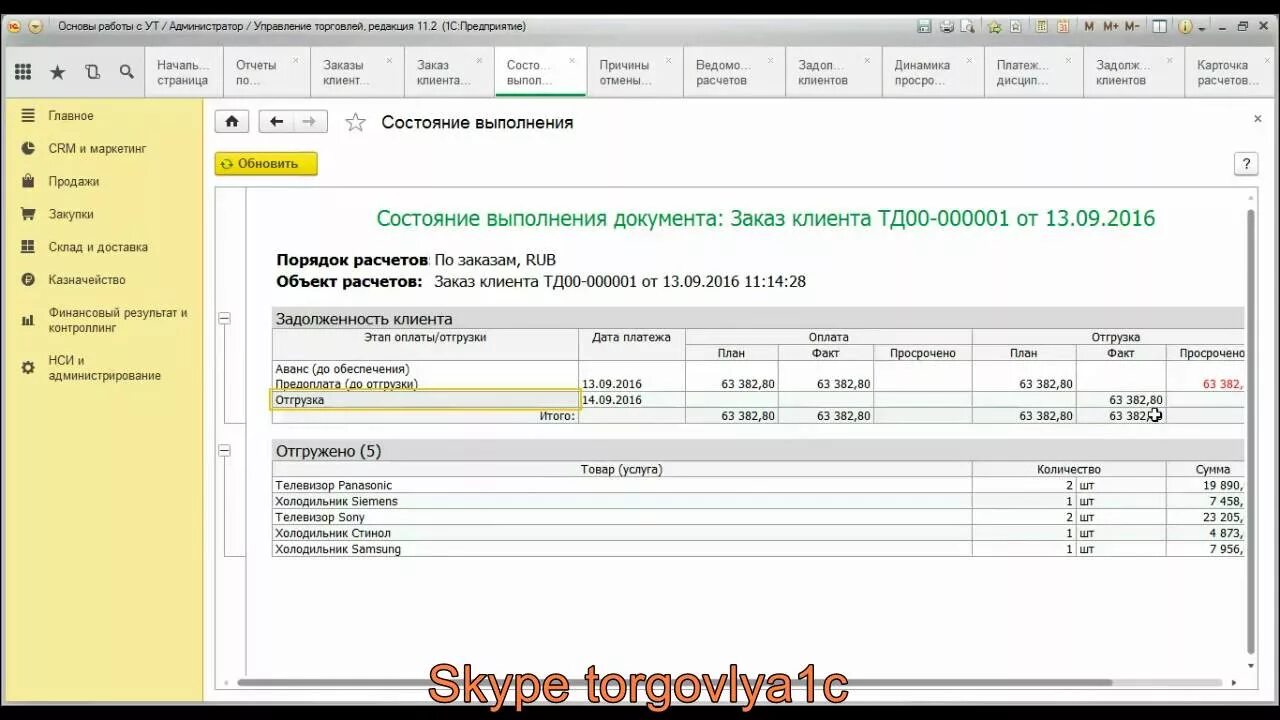Close the Состояние выполнения form
The height and width of the screenshot is (720, 1280).
point(1258,118)
